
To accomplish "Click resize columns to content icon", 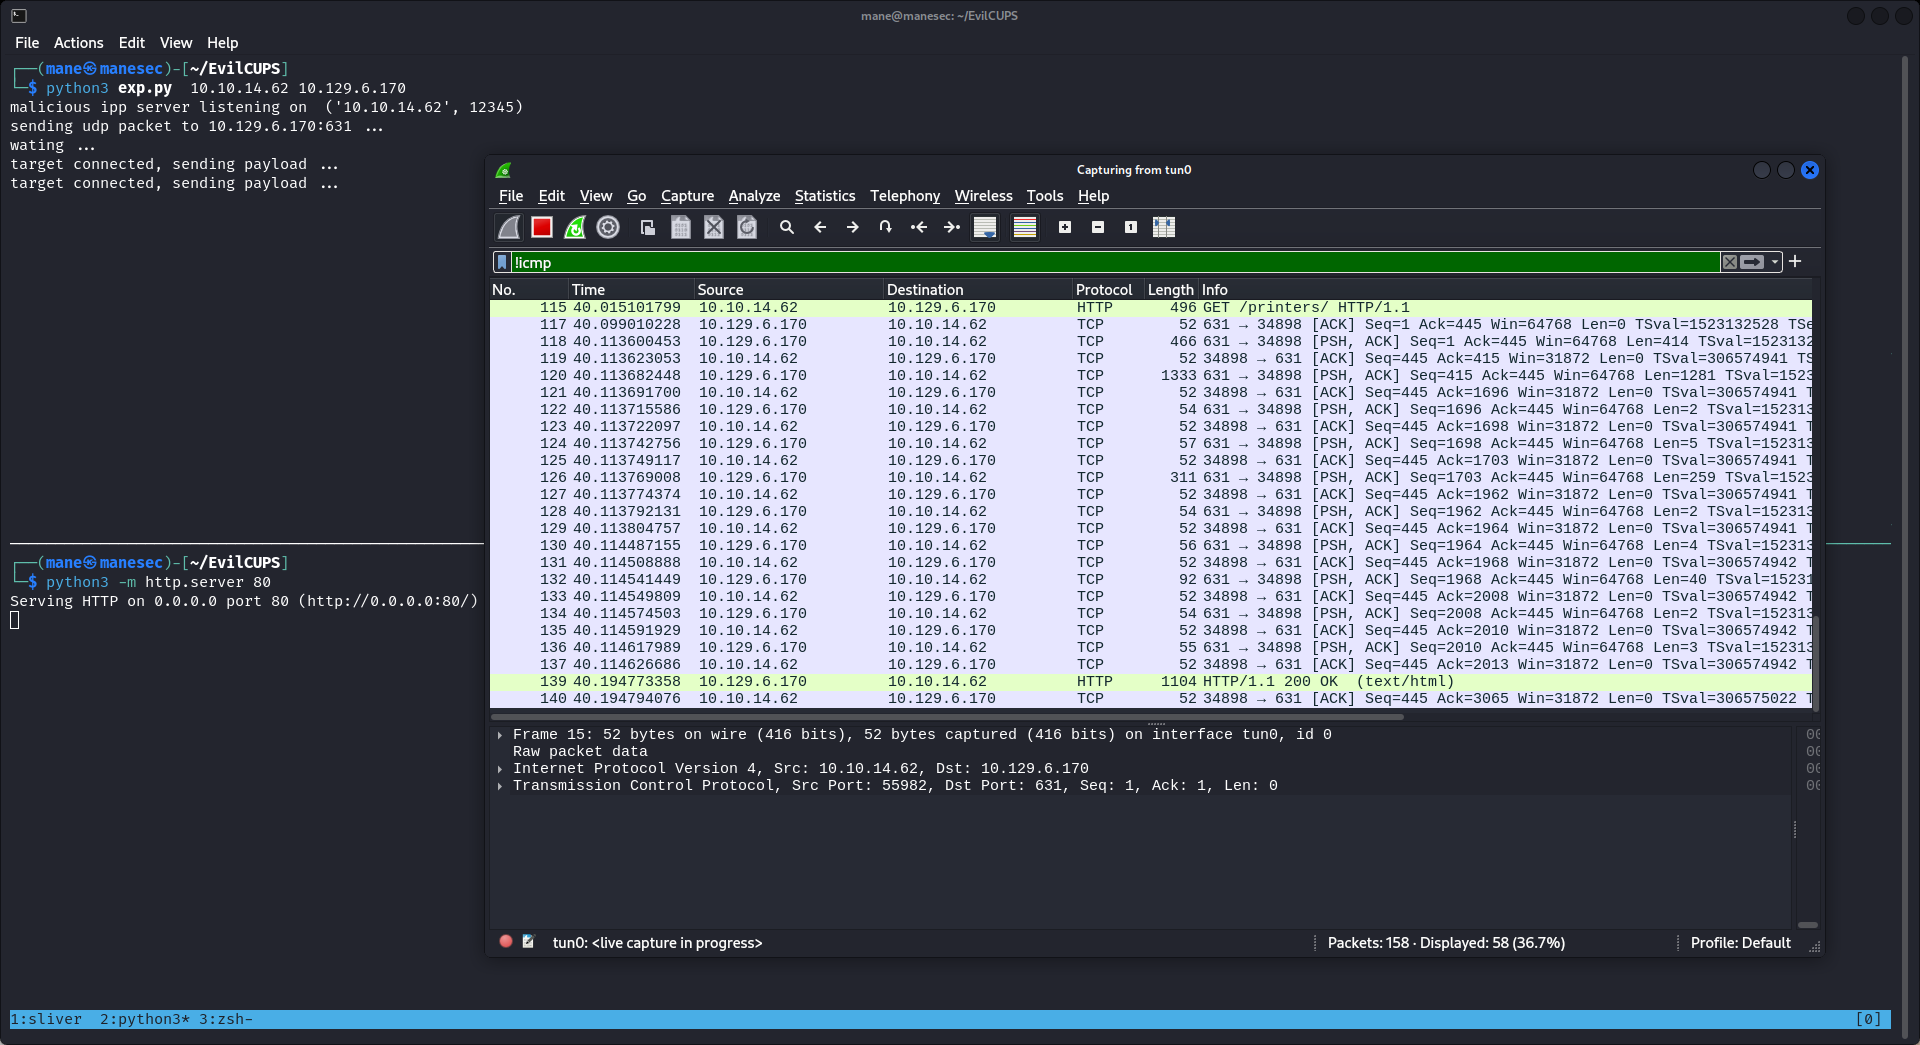I will click(x=1164, y=228).
